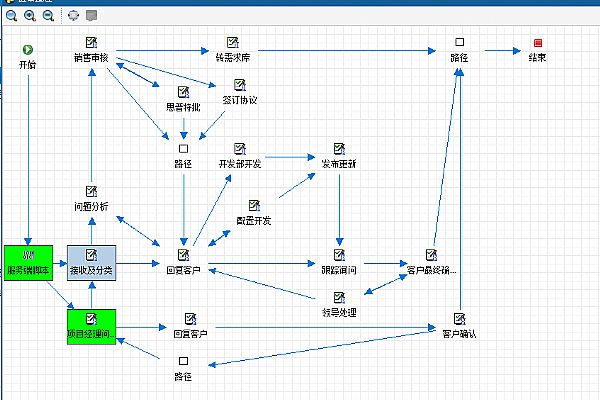Click the green 服务销脚本 node box
600x400 pixels.
(27, 261)
